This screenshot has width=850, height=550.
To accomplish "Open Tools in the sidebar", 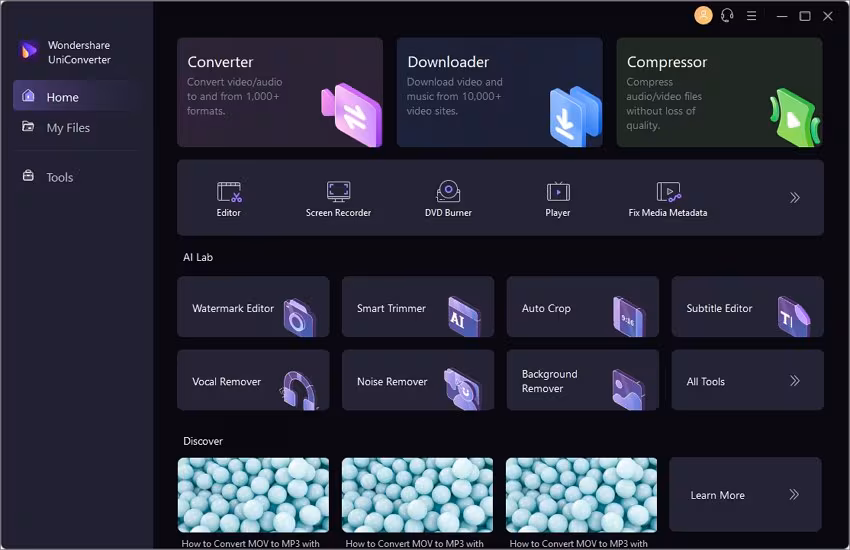I will (76, 177).
